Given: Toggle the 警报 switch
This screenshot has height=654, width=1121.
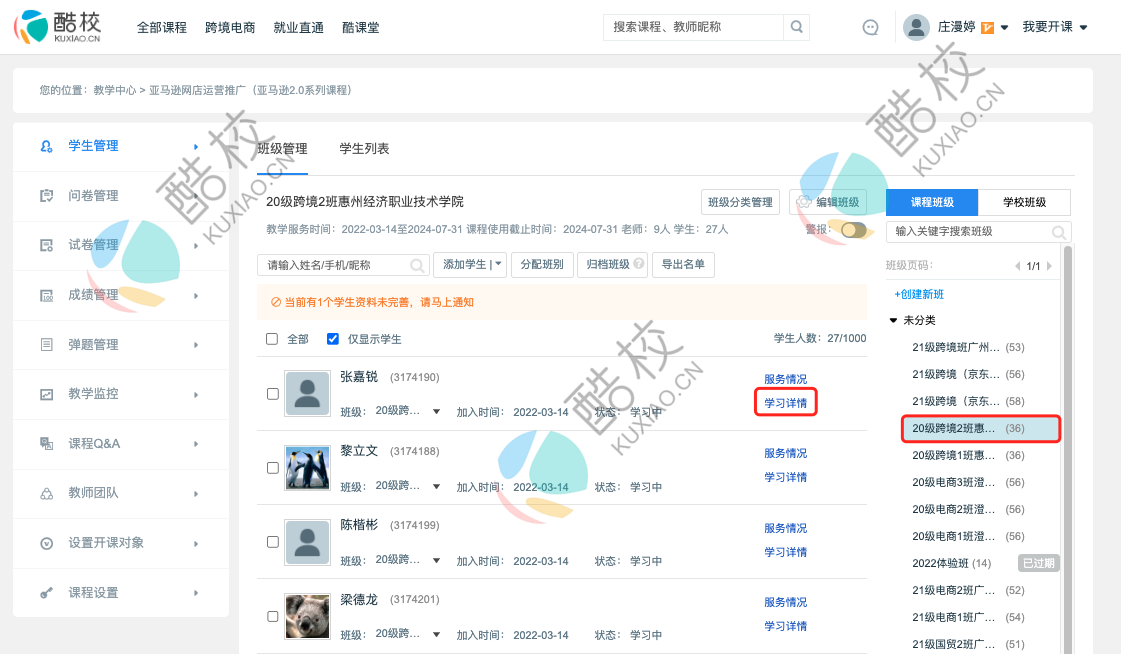Looking at the screenshot, I should click(x=854, y=230).
